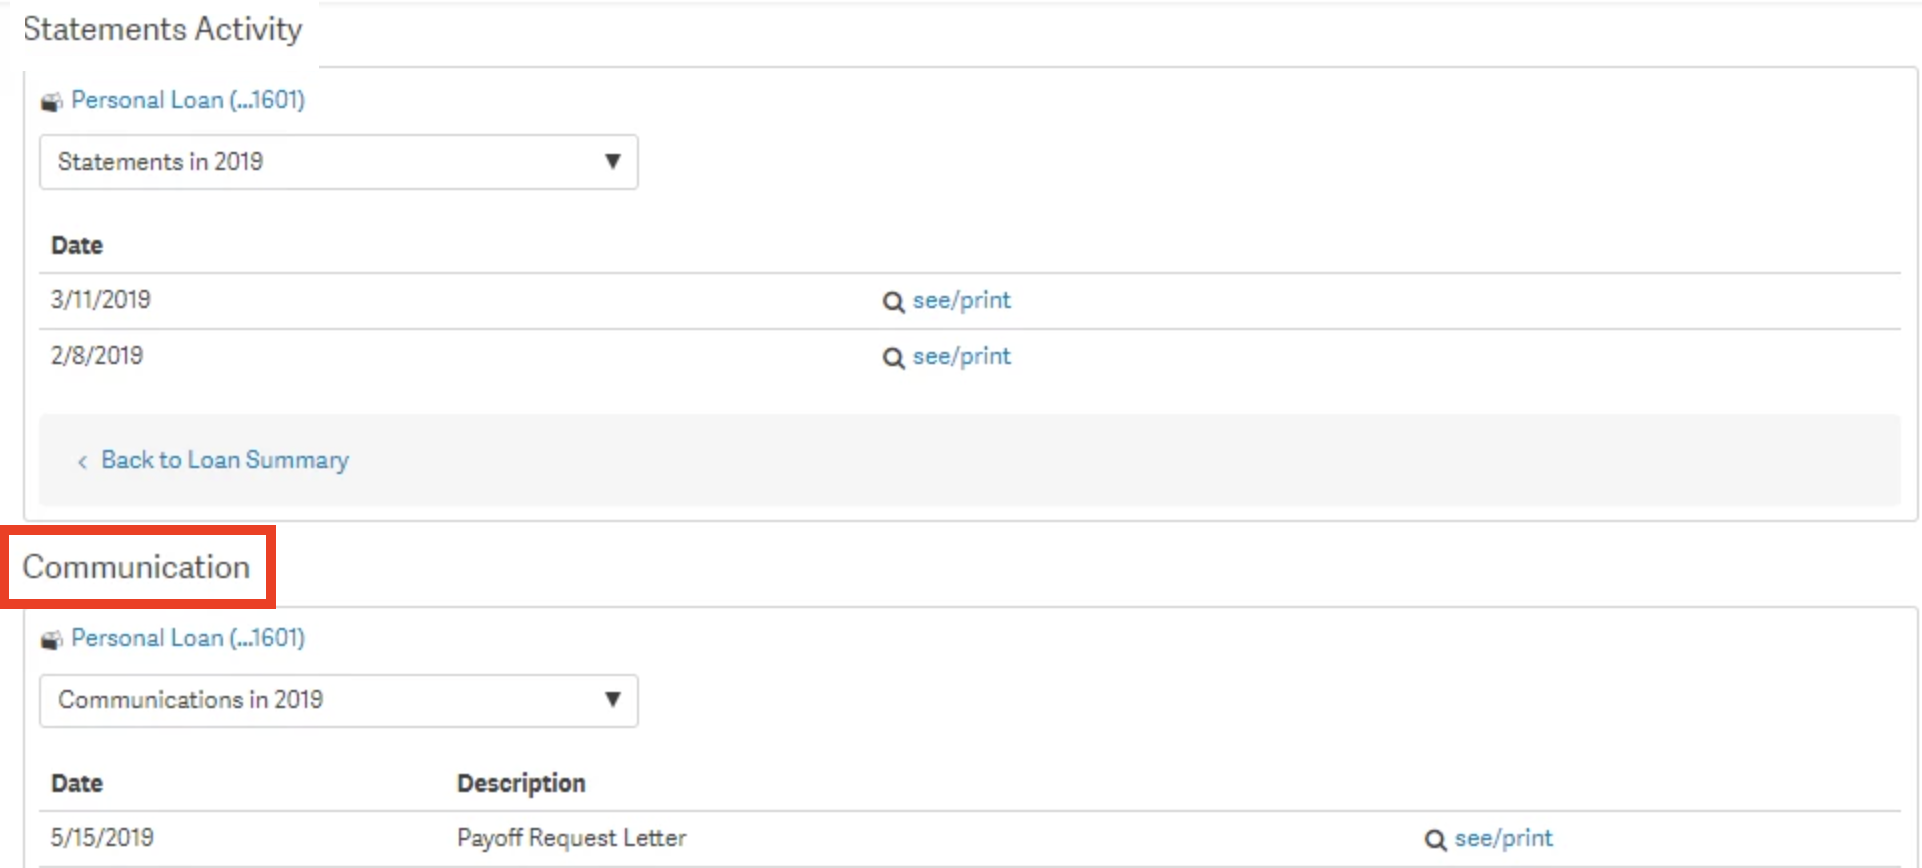The width and height of the screenshot is (1922, 868).
Task: View the Payoff Request Letter via see/print
Action: tap(1503, 838)
